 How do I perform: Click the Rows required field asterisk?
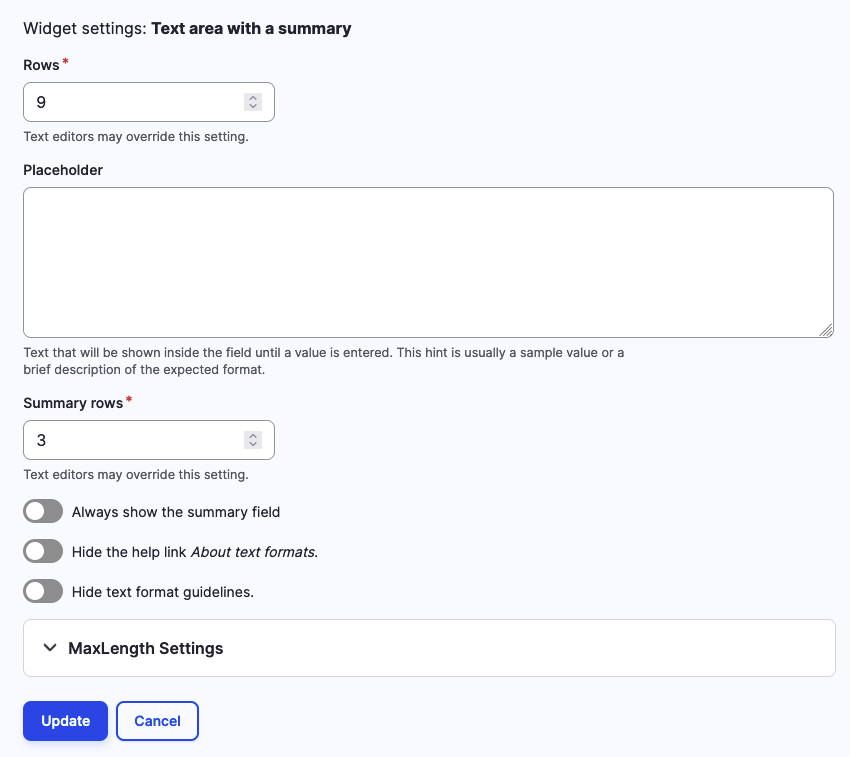(x=65, y=60)
